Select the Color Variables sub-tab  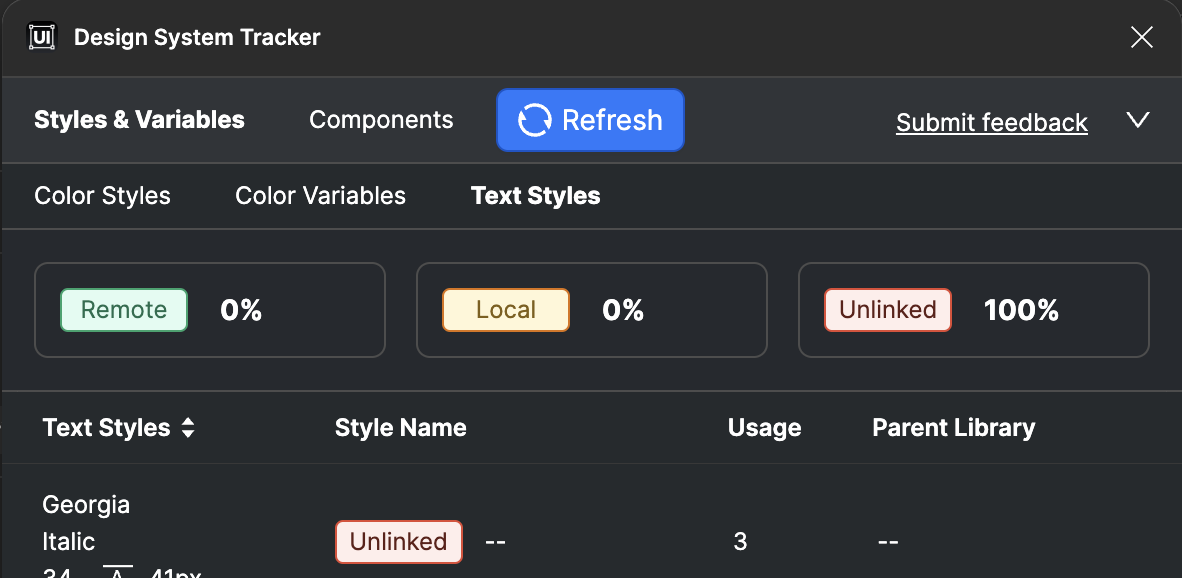tap(320, 196)
